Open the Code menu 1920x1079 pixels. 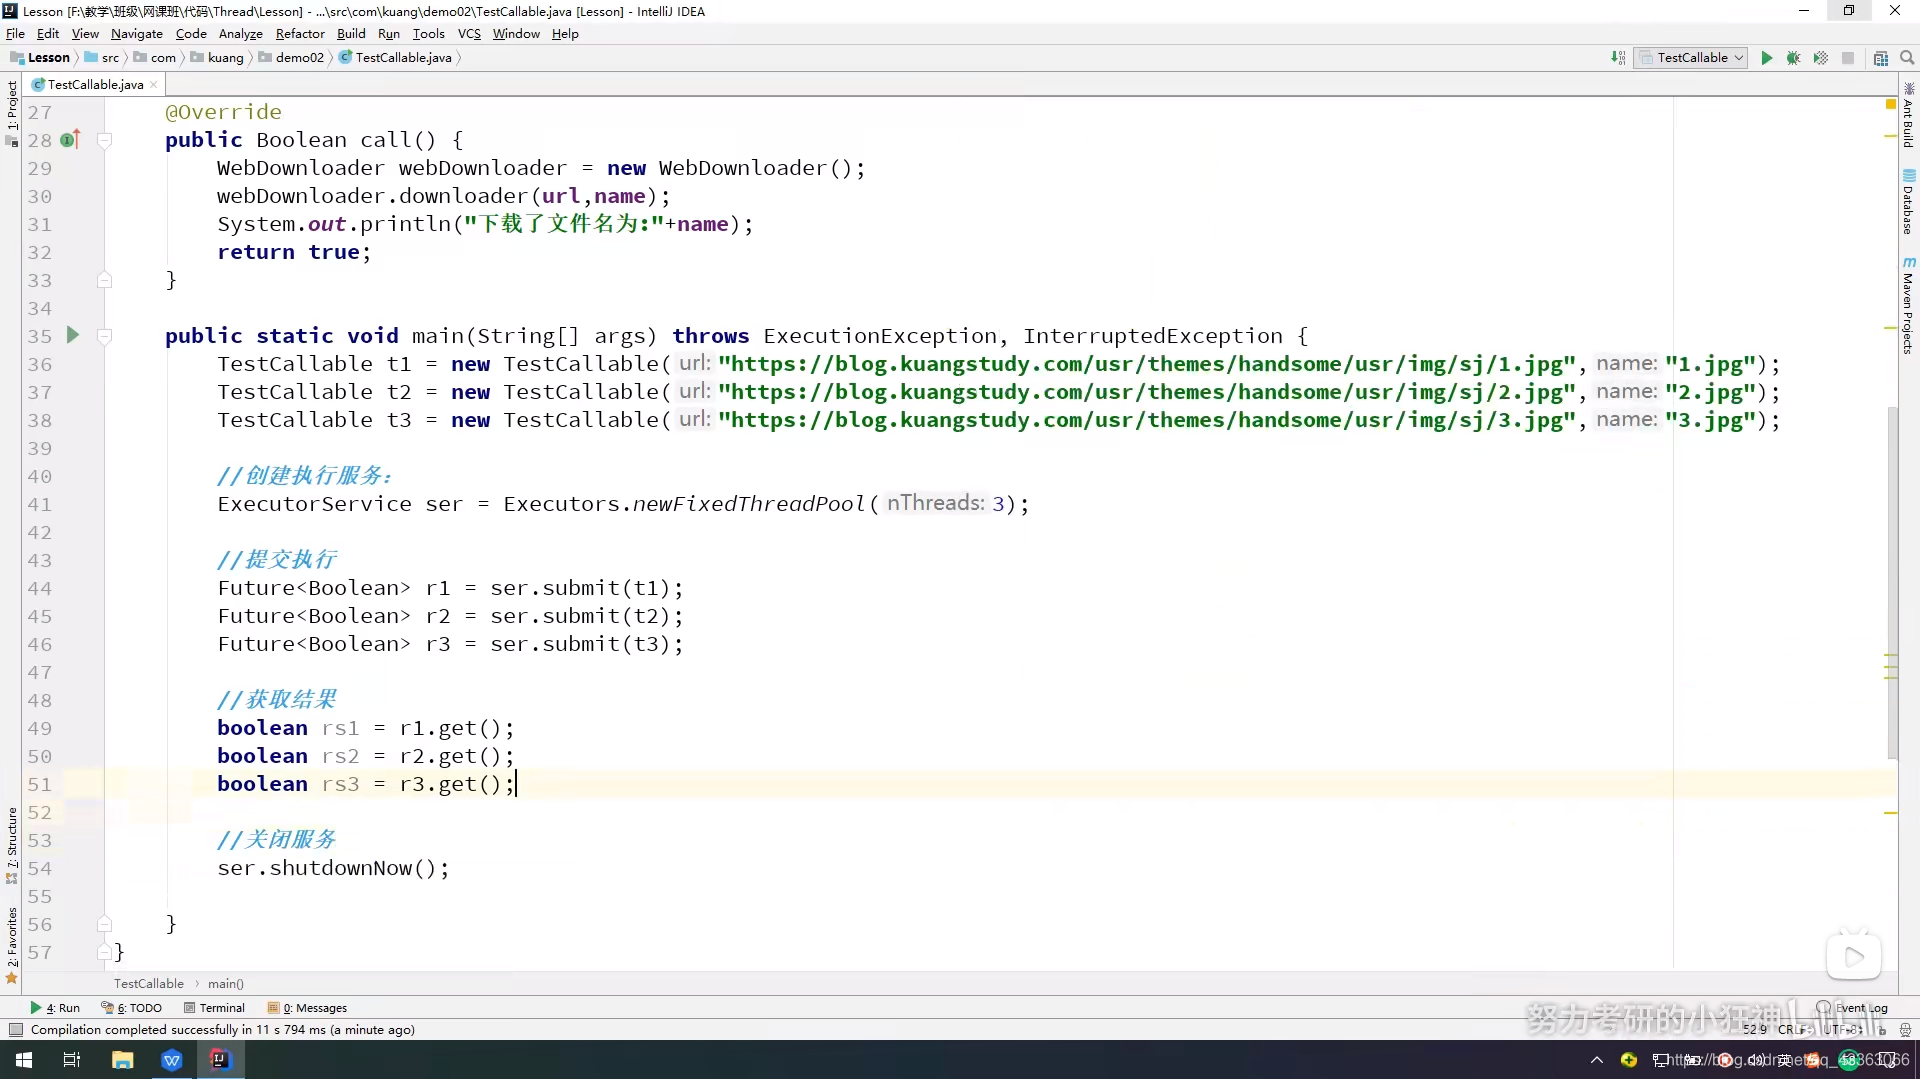pyautogui.click(x=191, y=34)
